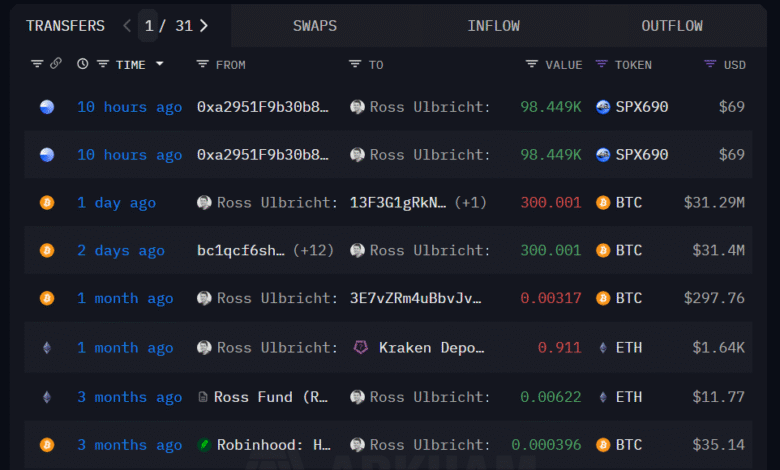The width and height of the screenshot is (780, 470).
Task: Open the '3 months ago' BTC transaction link
Action: click(130, 445)
